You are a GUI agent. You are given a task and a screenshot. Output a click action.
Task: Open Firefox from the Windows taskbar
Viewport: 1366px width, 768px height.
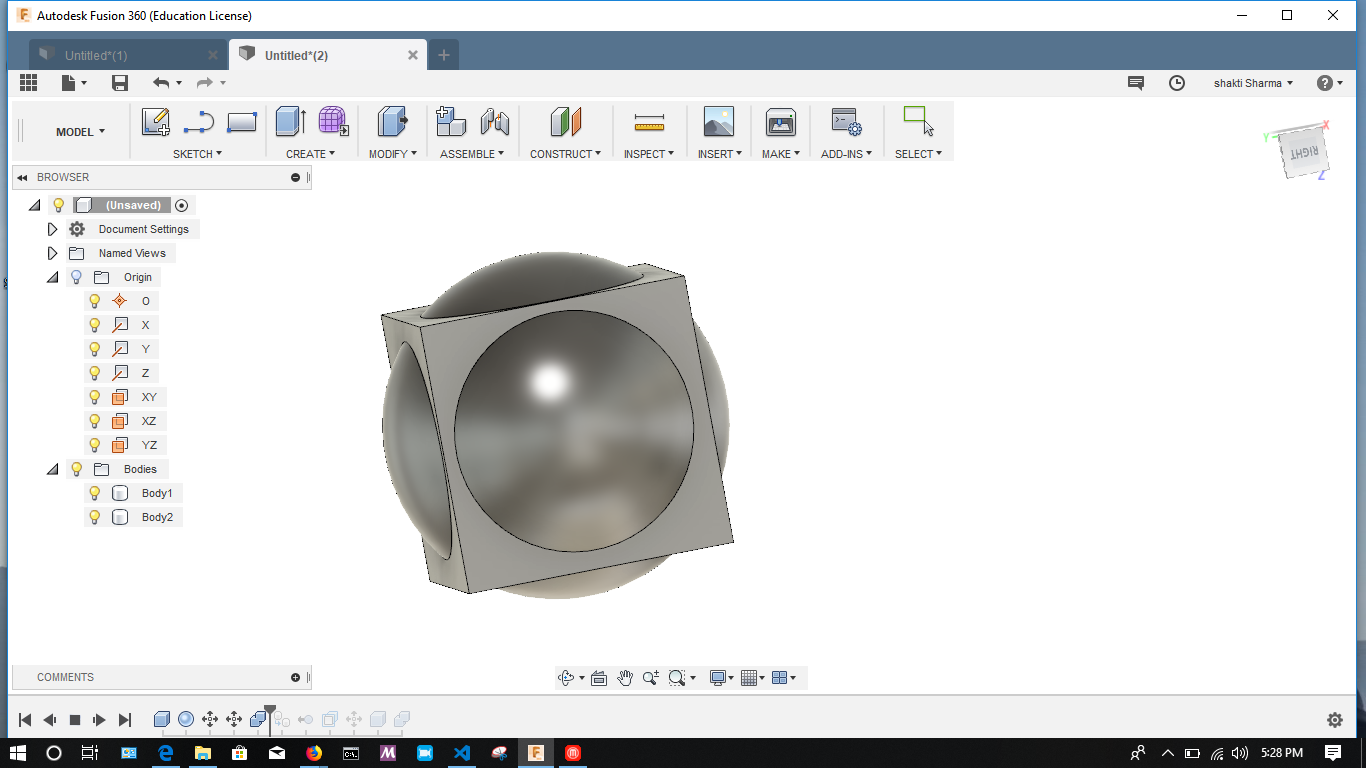tap(314, 752)
